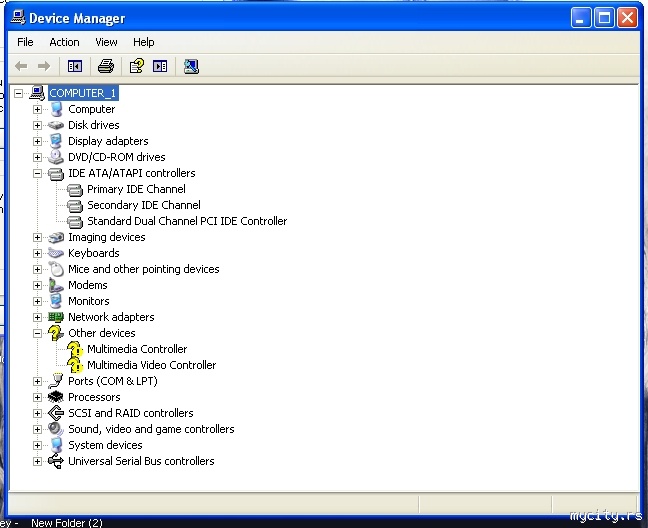Viewport: 648px width, 528px height.
Task: Expand the Network adapters node
Action: [37, 317]
